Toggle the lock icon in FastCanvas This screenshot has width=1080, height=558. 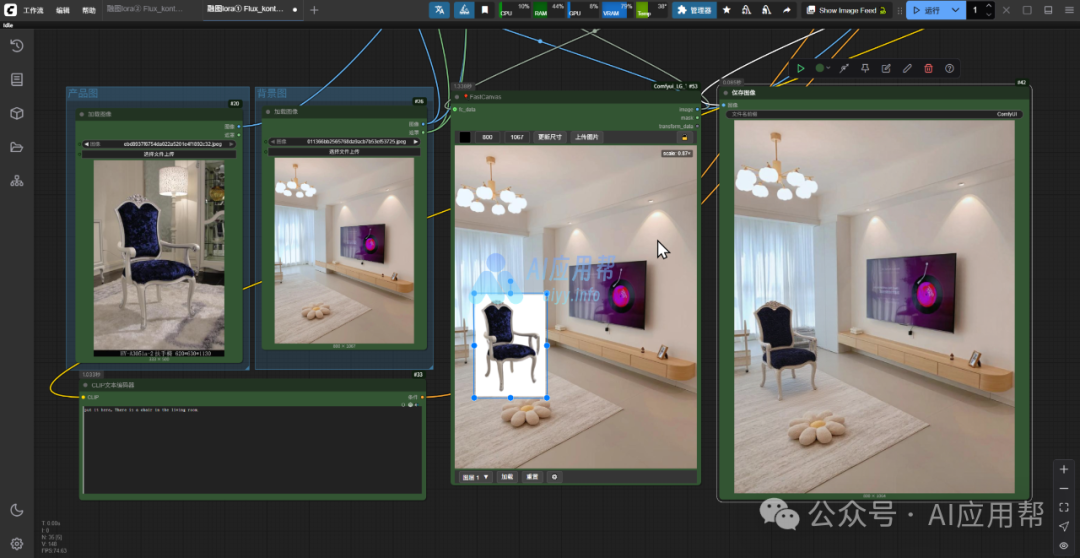pyautogui.click(x=685, y=137)
